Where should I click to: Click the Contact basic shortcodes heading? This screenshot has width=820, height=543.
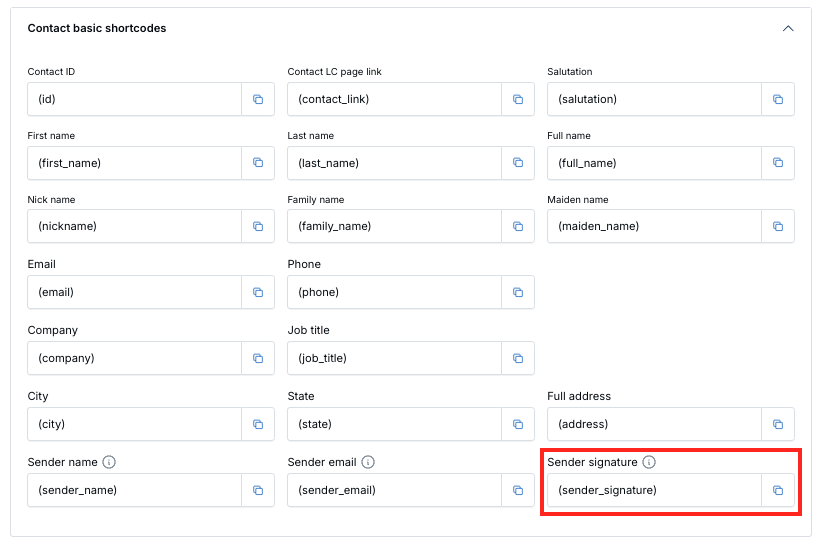pos(97,29)
